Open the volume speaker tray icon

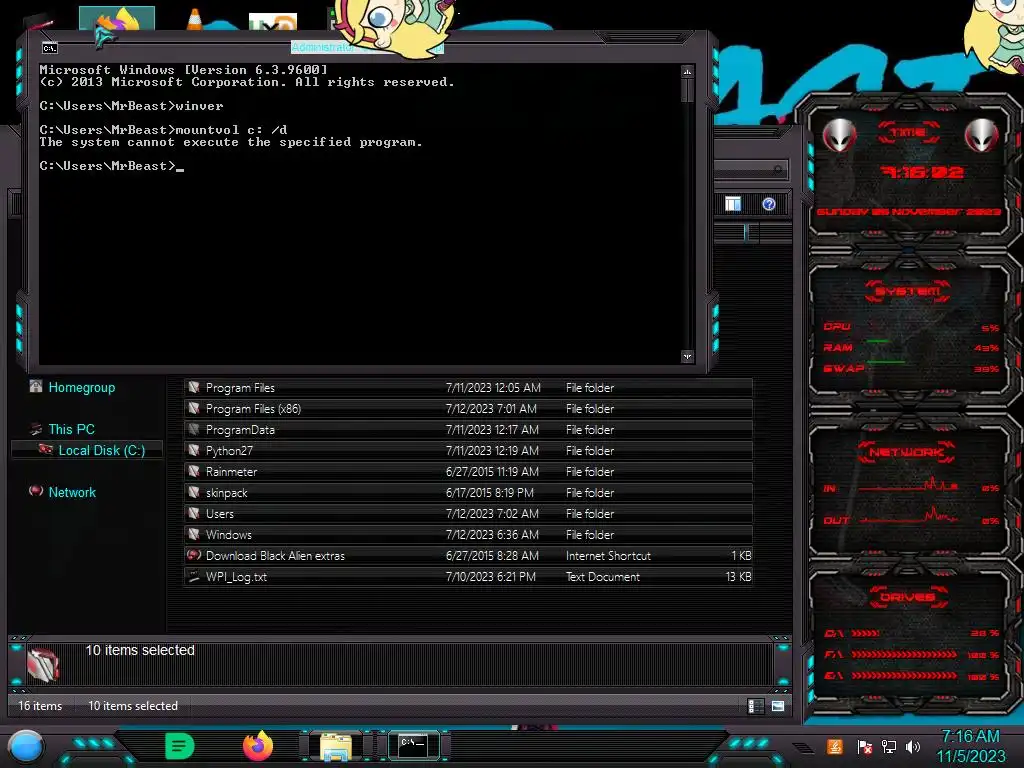[x=913, y=746]
